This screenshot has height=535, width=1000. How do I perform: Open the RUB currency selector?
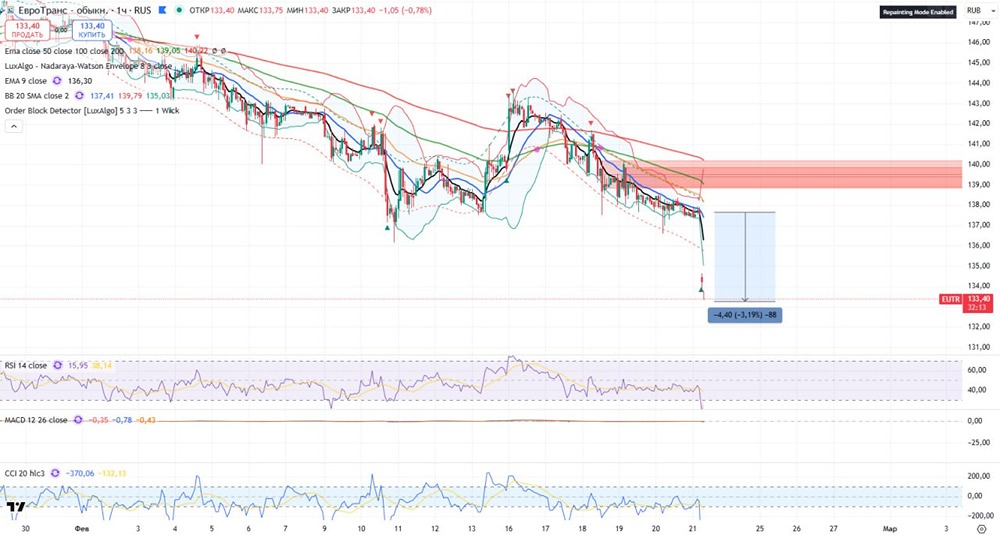click(x=974, y=11)
